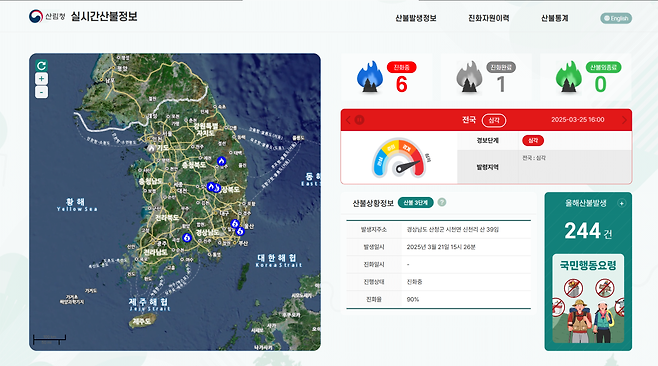Click the teal 산불 3단계 badge
658x366 pixels.
[x=415, y=202]
